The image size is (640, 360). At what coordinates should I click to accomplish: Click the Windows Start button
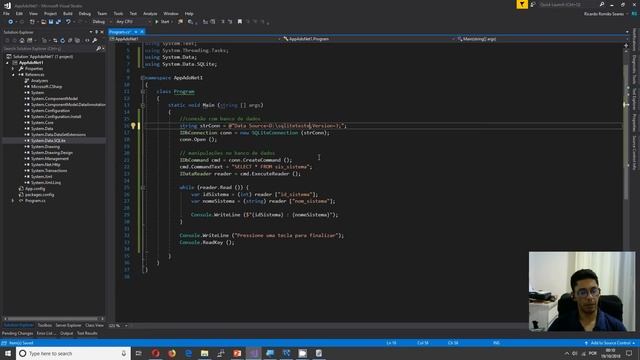tap(8, 353)
